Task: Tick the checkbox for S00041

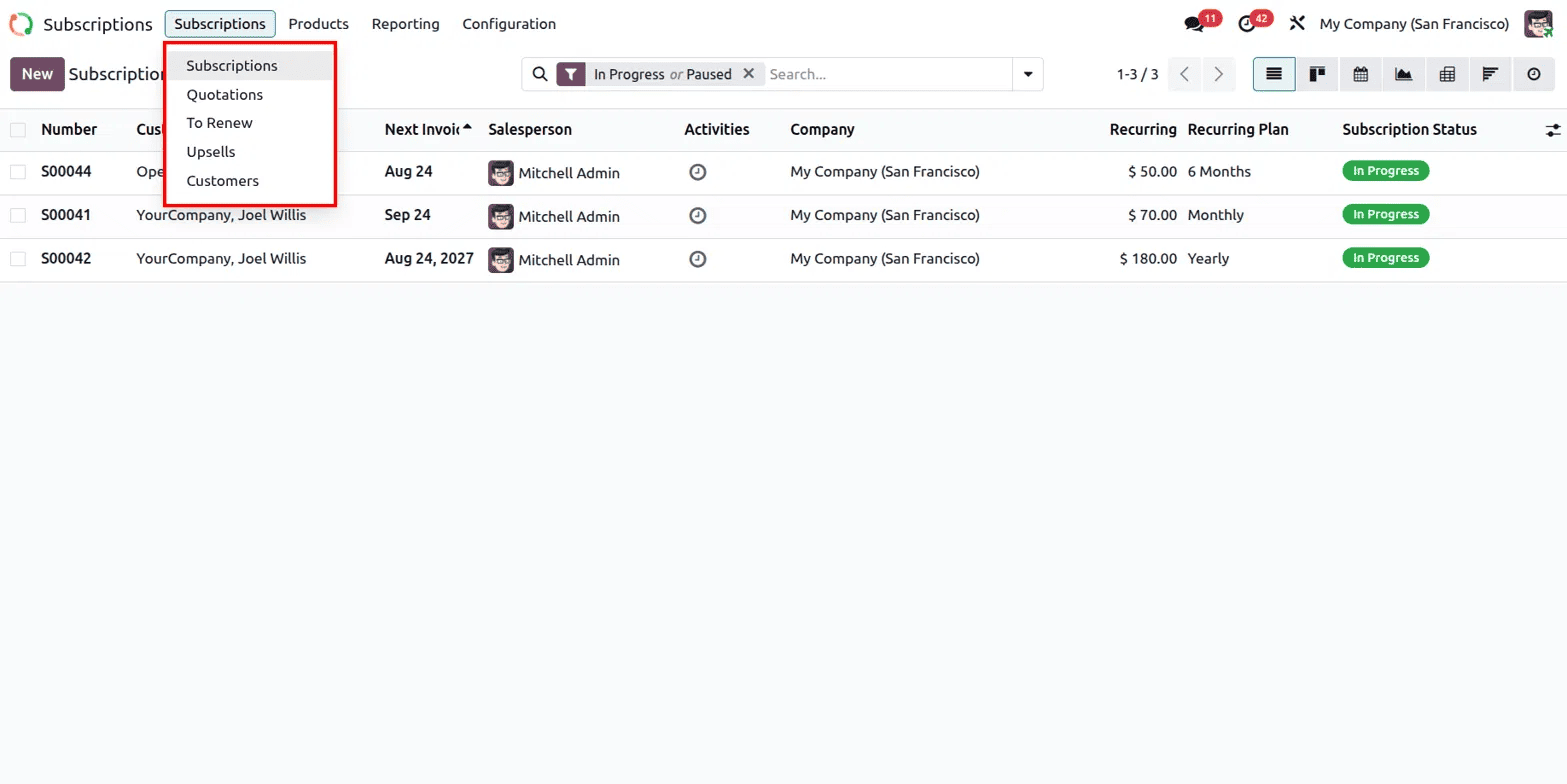Action: tap(18, 215)
